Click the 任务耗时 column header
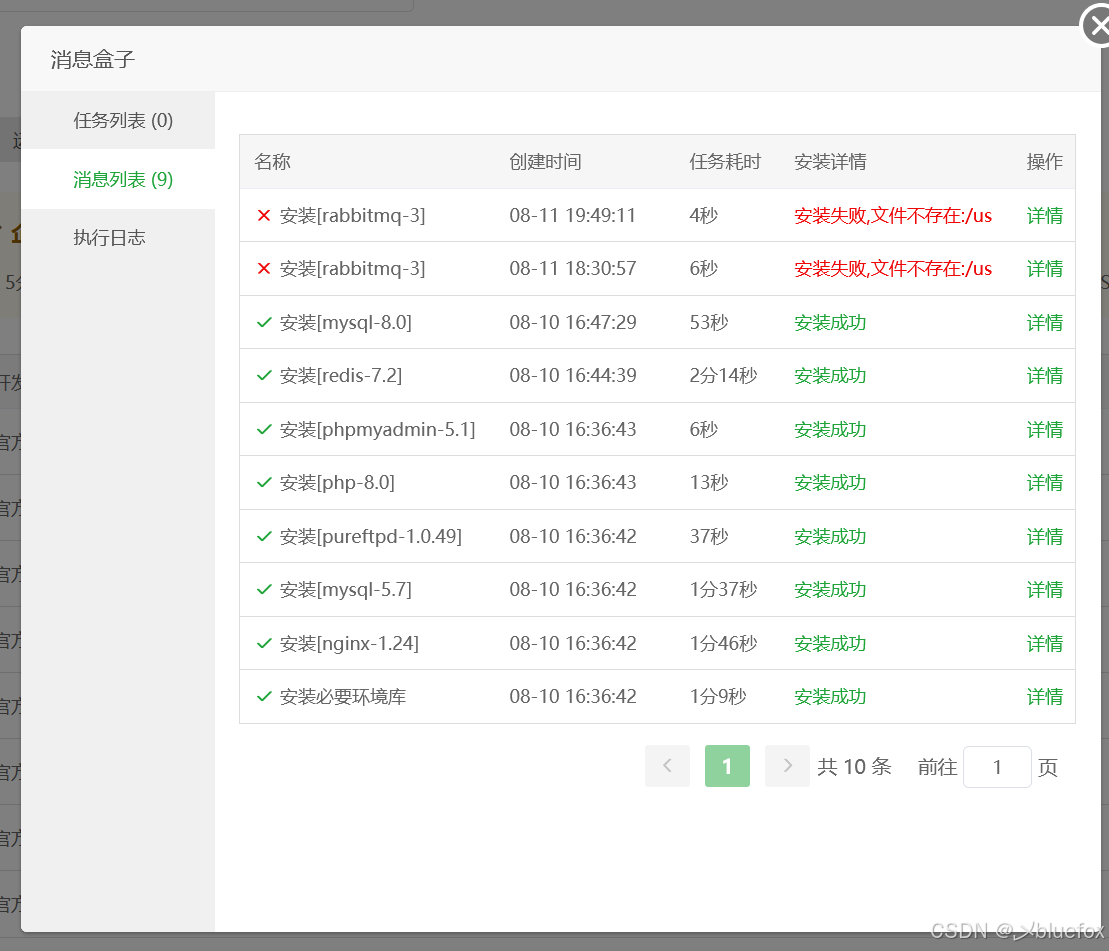The width and height of the screenshot is (1109, 951). pos(725,162)
